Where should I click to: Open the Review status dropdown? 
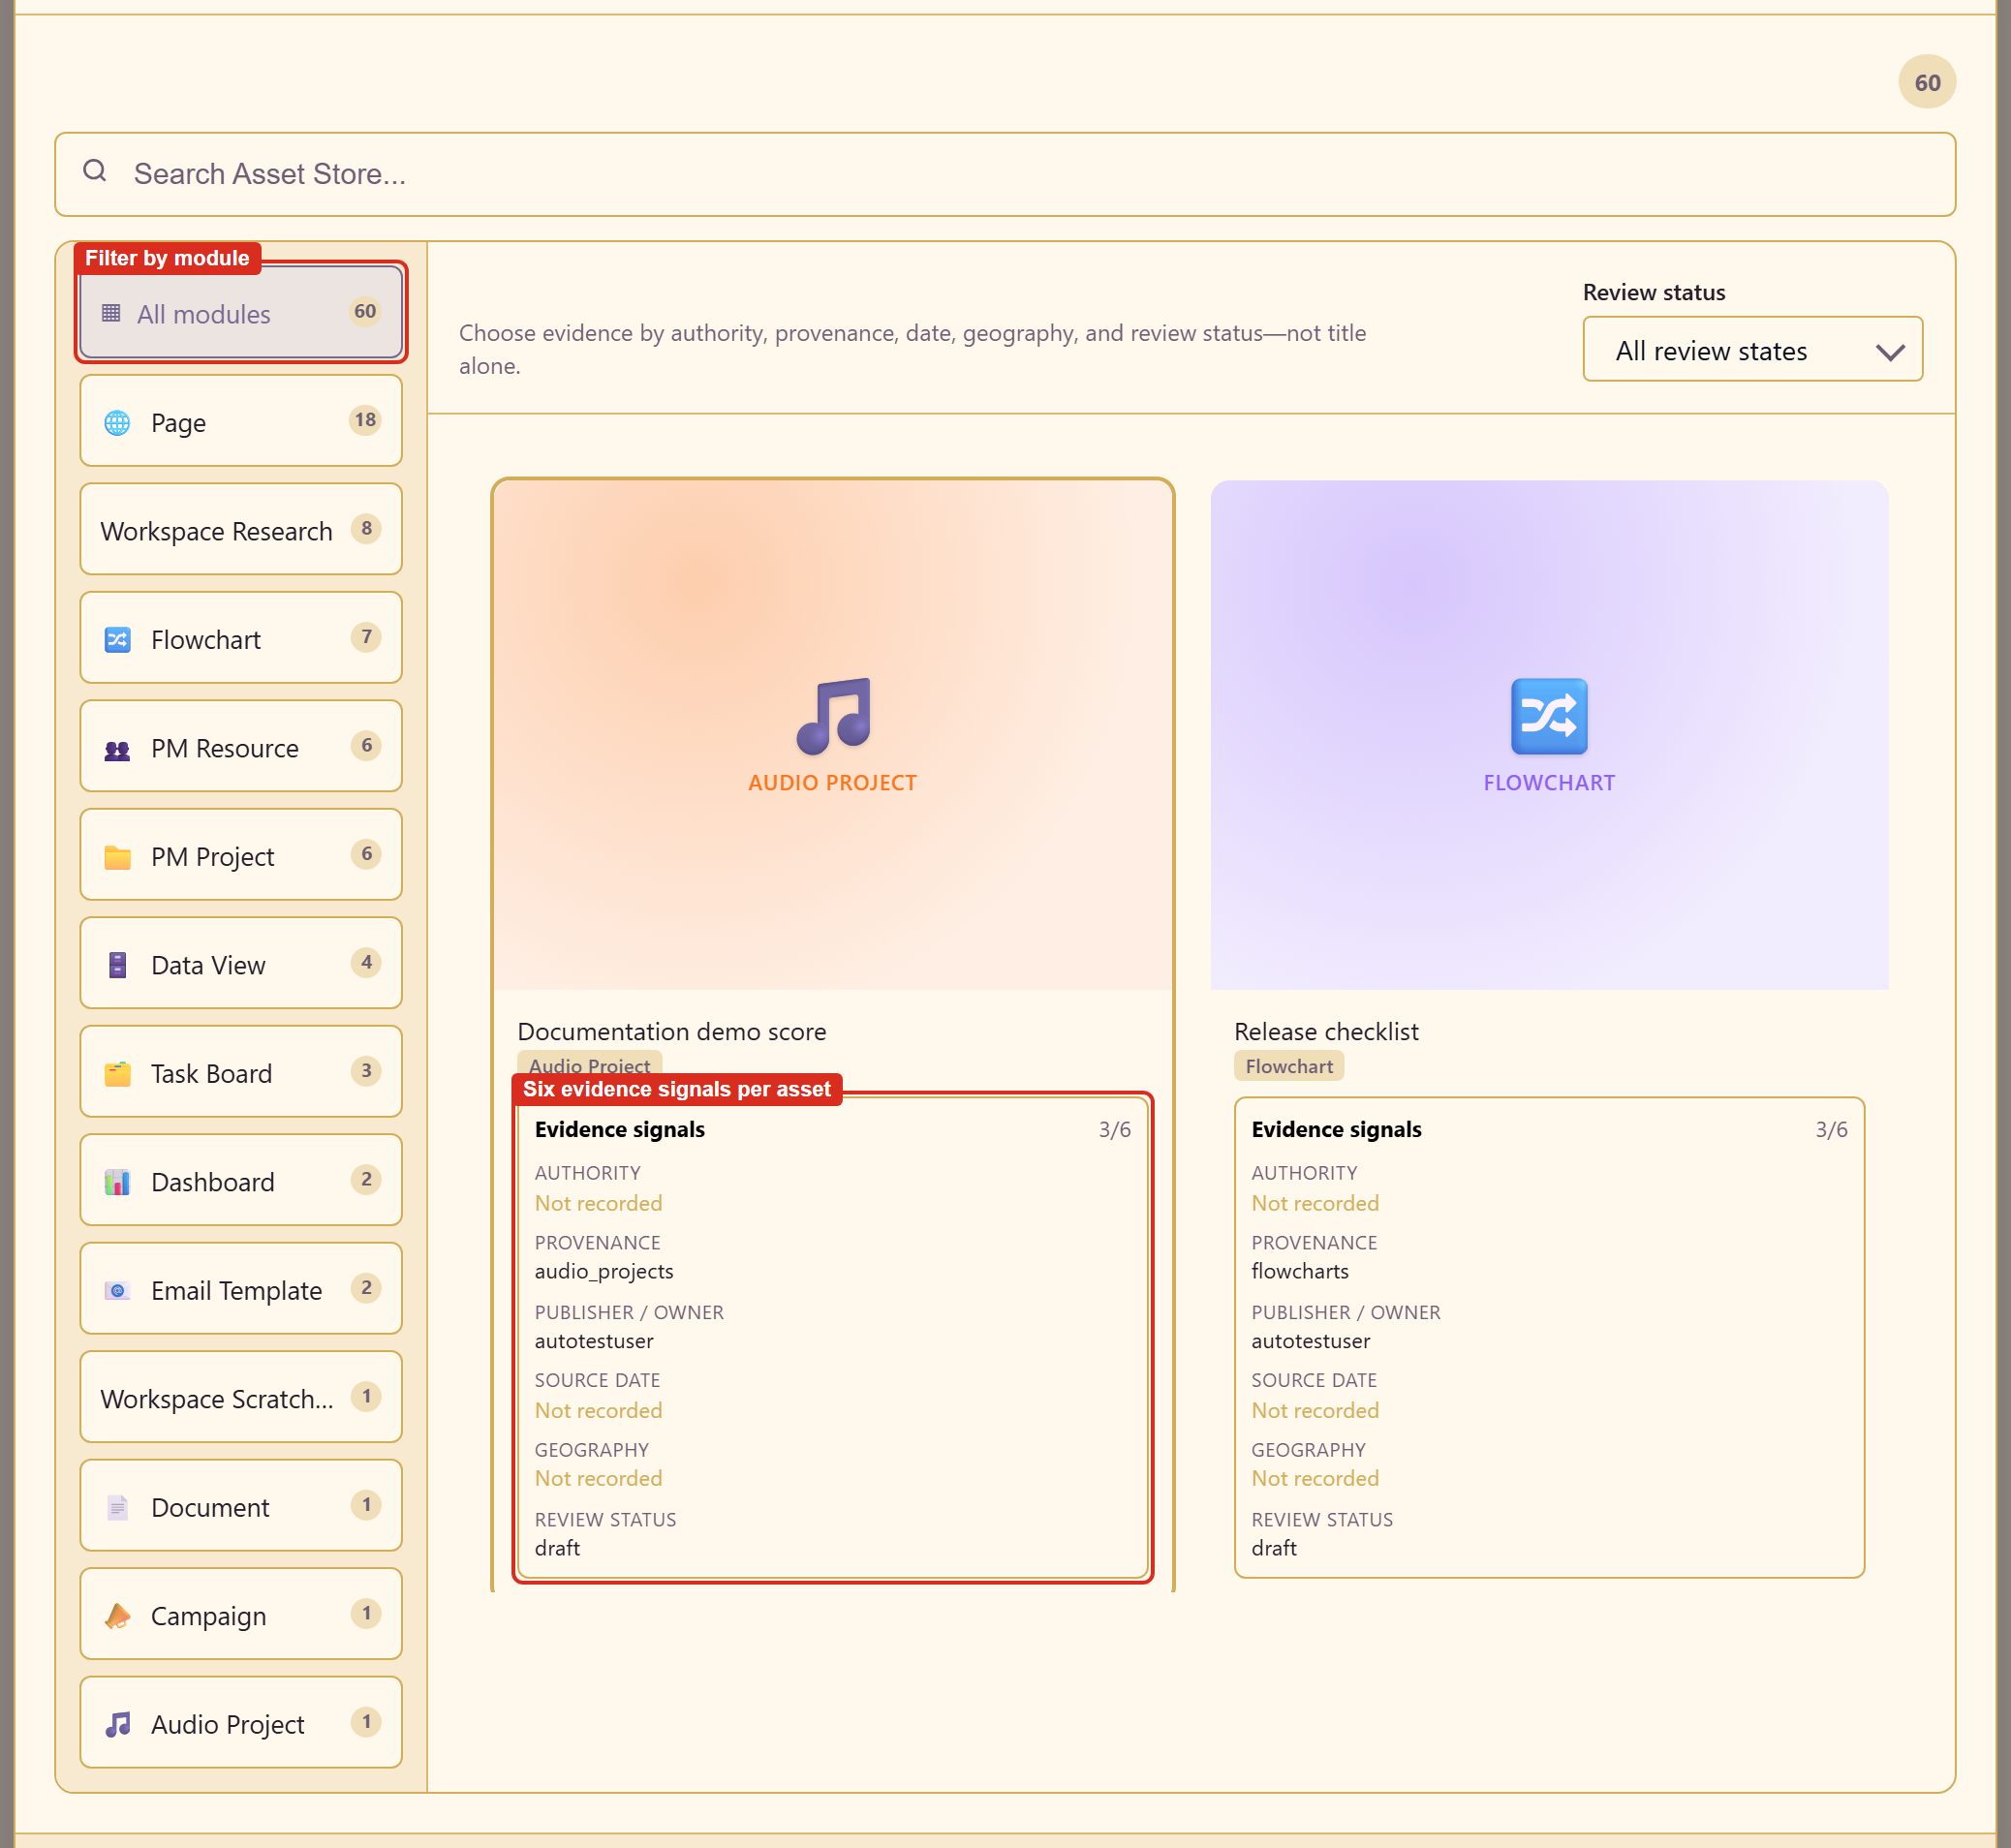[x=1752, y=349]
